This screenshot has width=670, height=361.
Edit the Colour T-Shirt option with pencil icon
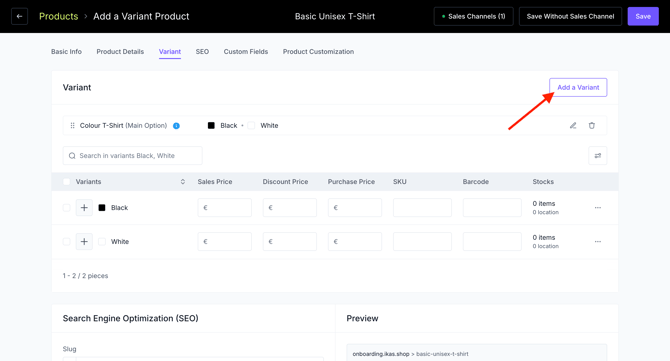[x=573, y=126]
